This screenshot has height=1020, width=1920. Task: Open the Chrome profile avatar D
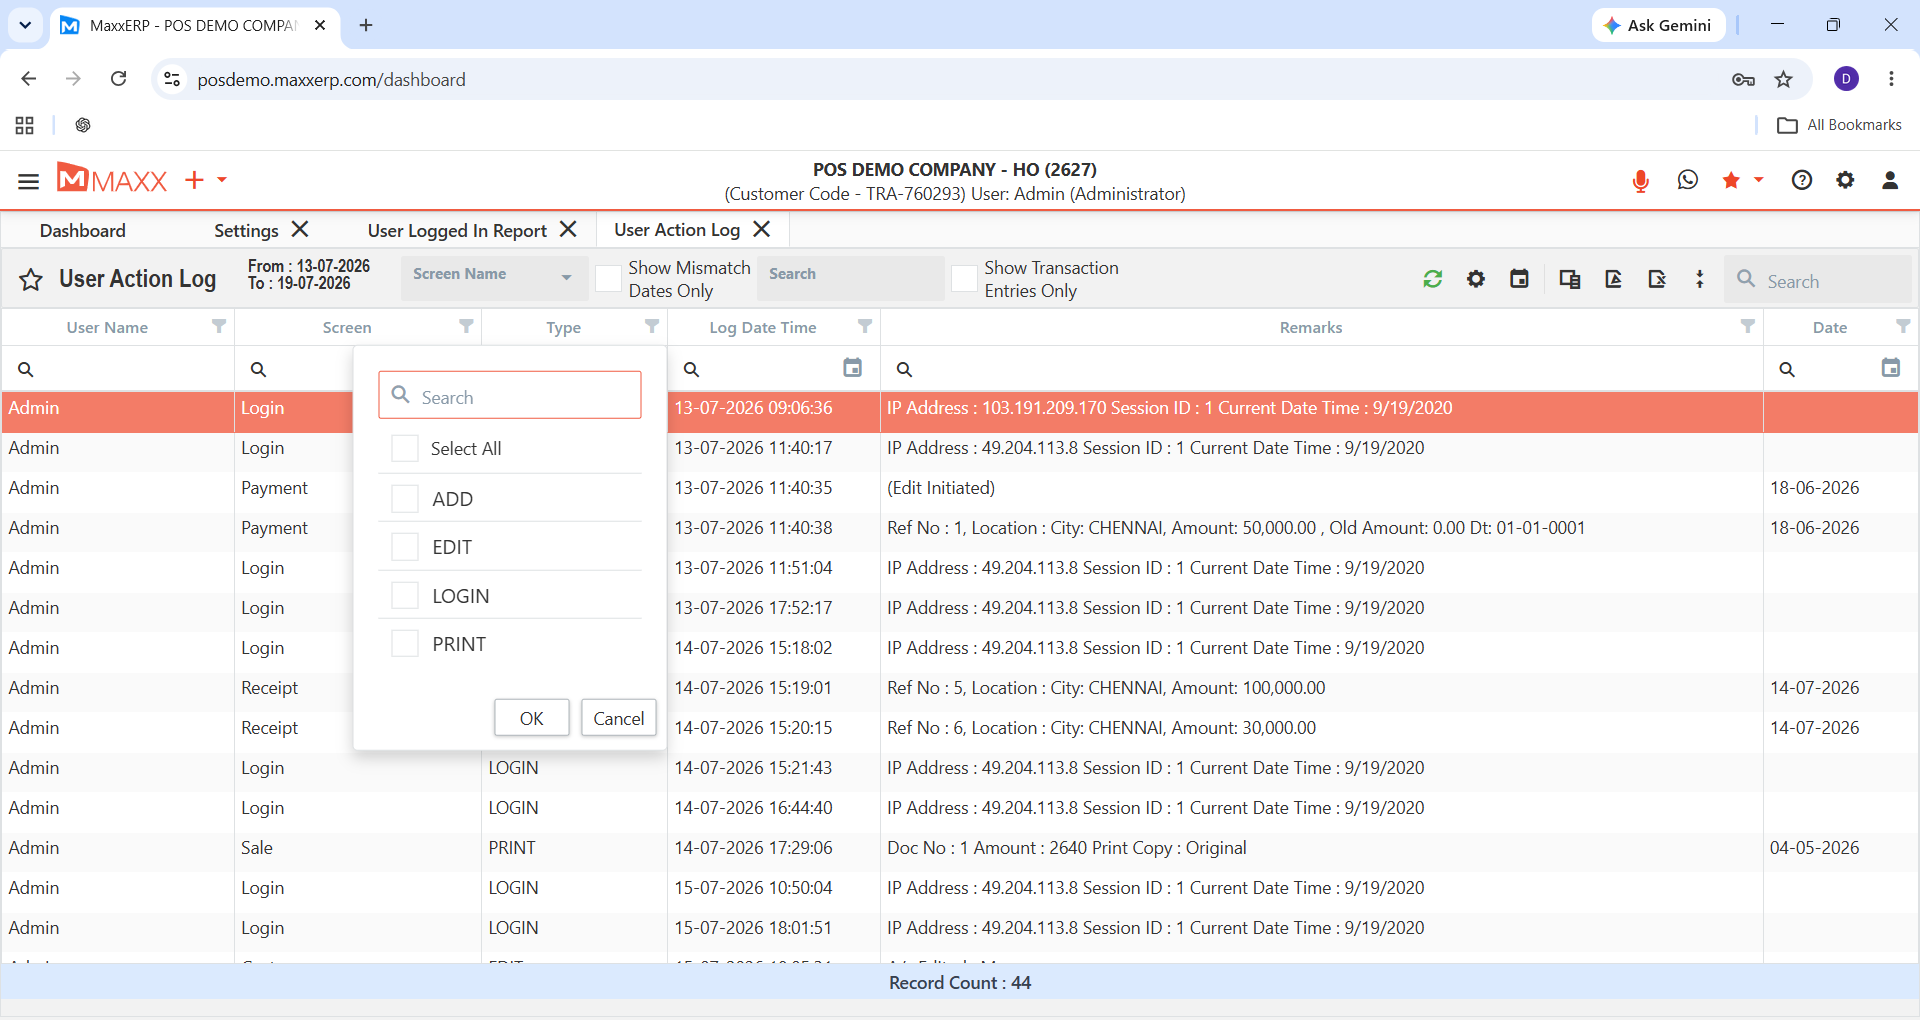click(1847, 79)
